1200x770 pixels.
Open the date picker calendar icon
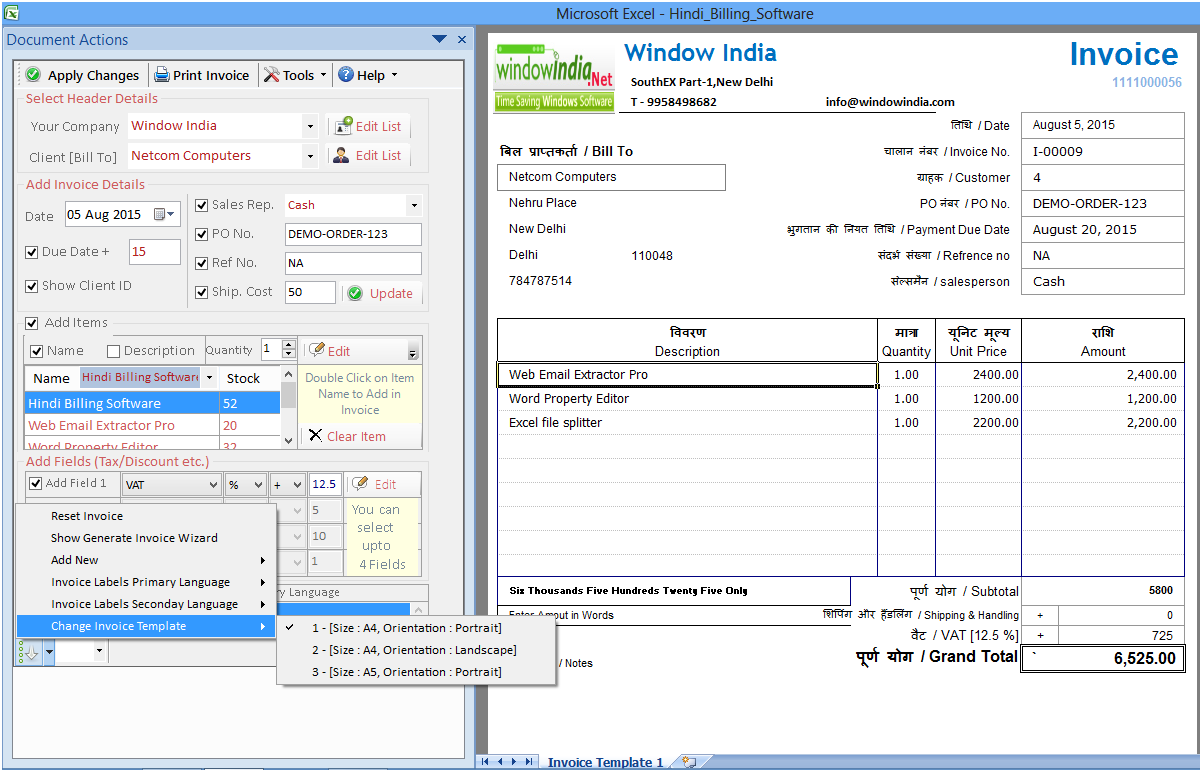pyautogui.click(x=164, y=214)
